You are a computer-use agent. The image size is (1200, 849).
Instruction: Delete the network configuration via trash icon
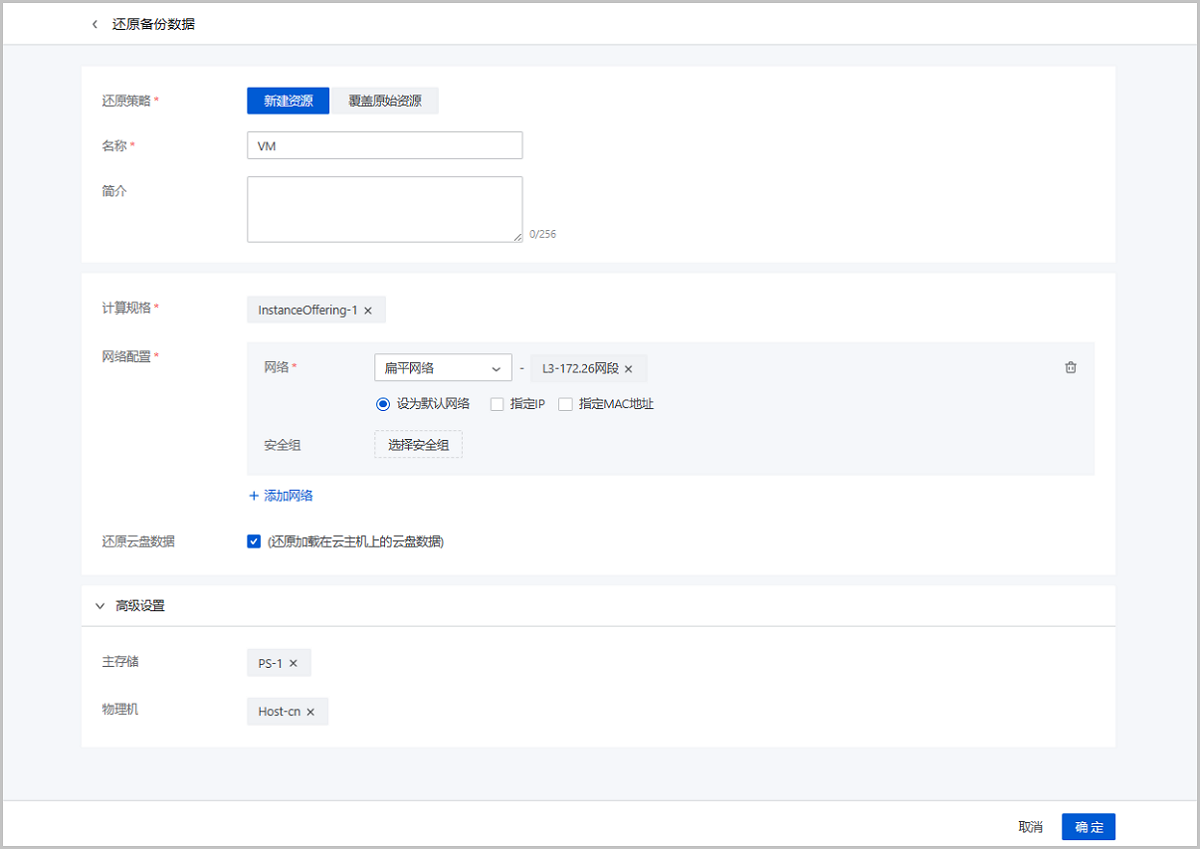click(x=1071, y=368)
